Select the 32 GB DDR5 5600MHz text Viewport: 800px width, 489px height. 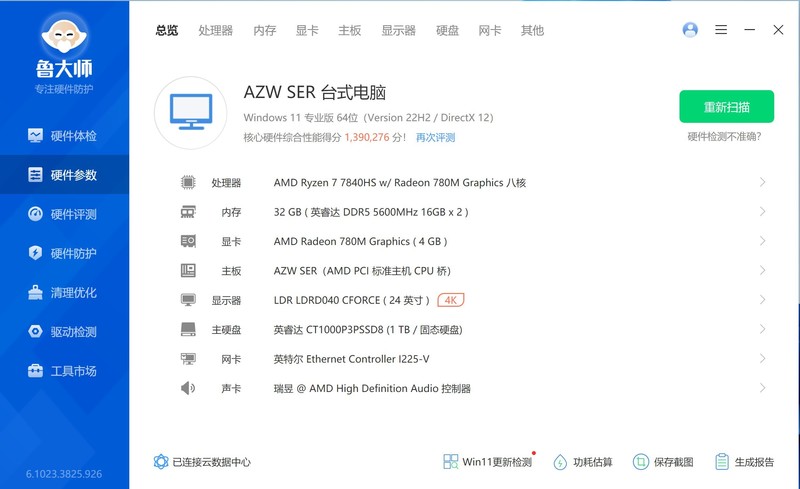(371, 212)
